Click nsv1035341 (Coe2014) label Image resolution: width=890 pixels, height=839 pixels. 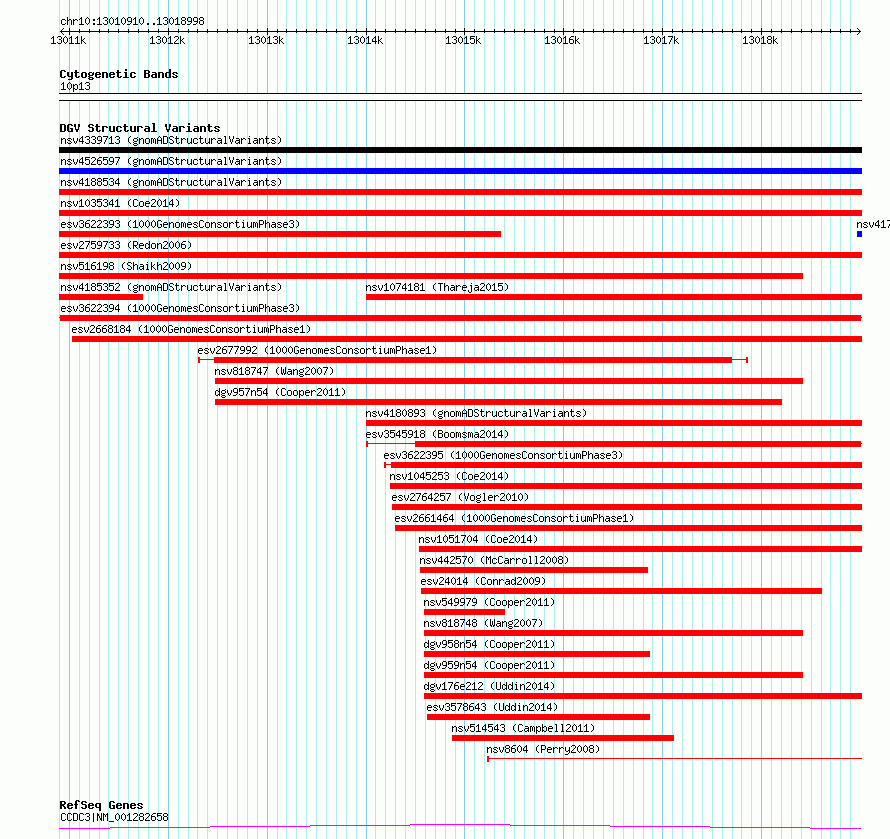click(120, 203)
